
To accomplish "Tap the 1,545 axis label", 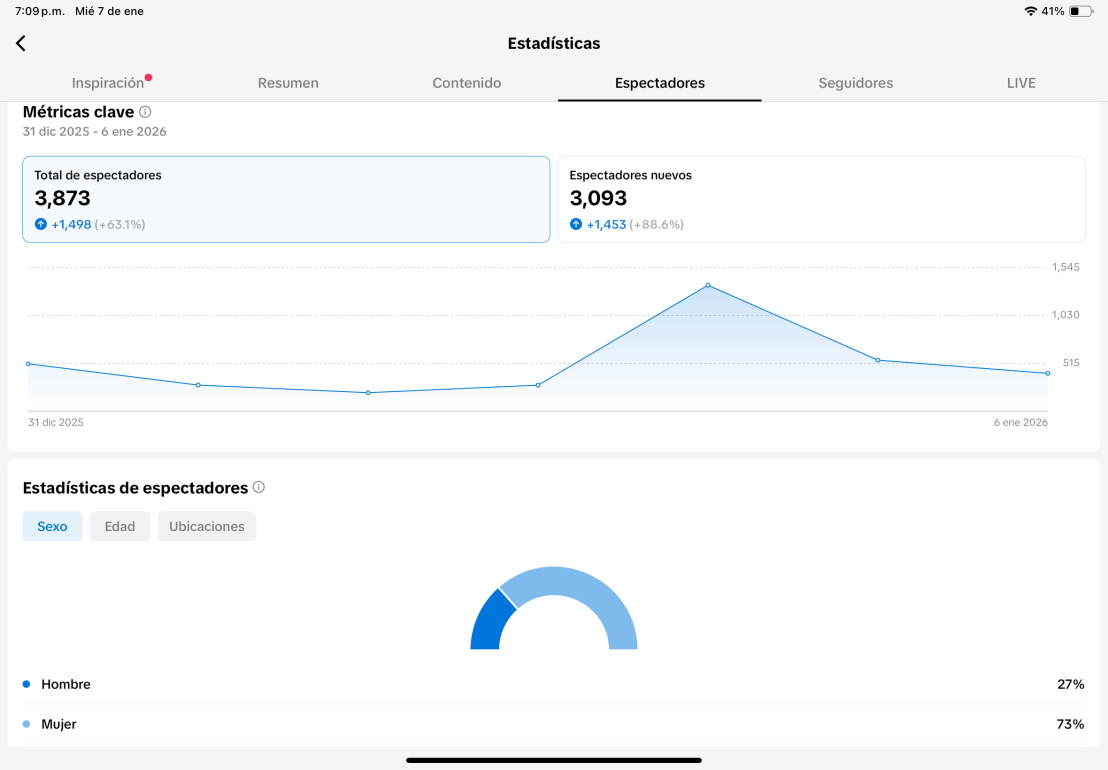I will click(x=1066, y=267).
